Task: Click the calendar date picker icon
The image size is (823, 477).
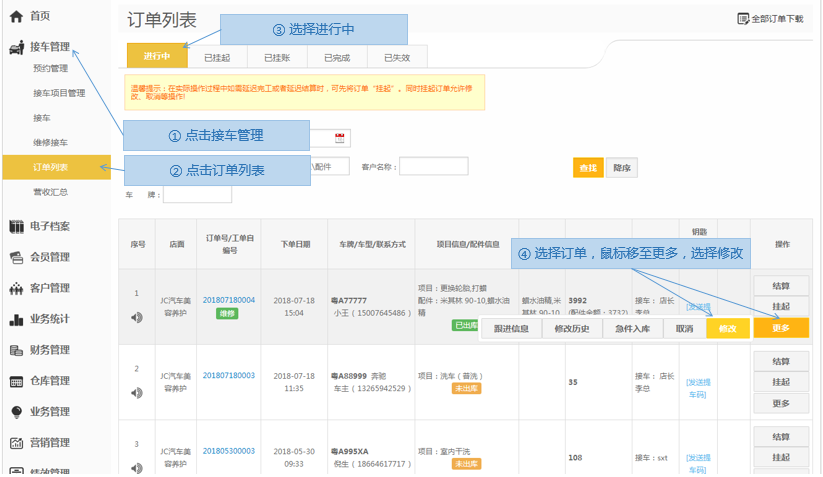Action: click(340, 138)
